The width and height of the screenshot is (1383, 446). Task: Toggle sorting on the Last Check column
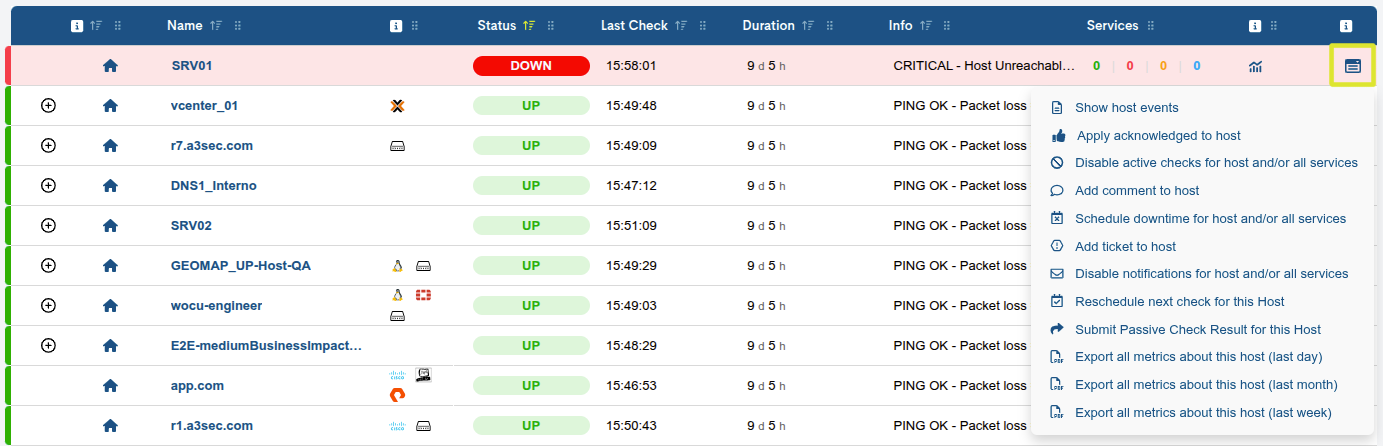pos(681,26)
